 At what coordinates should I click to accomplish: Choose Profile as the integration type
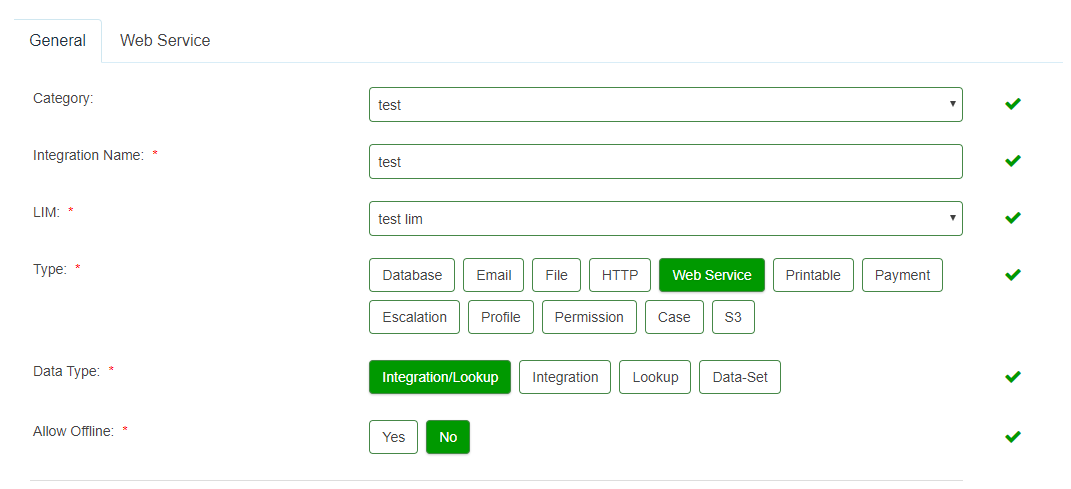coord(501,317)
